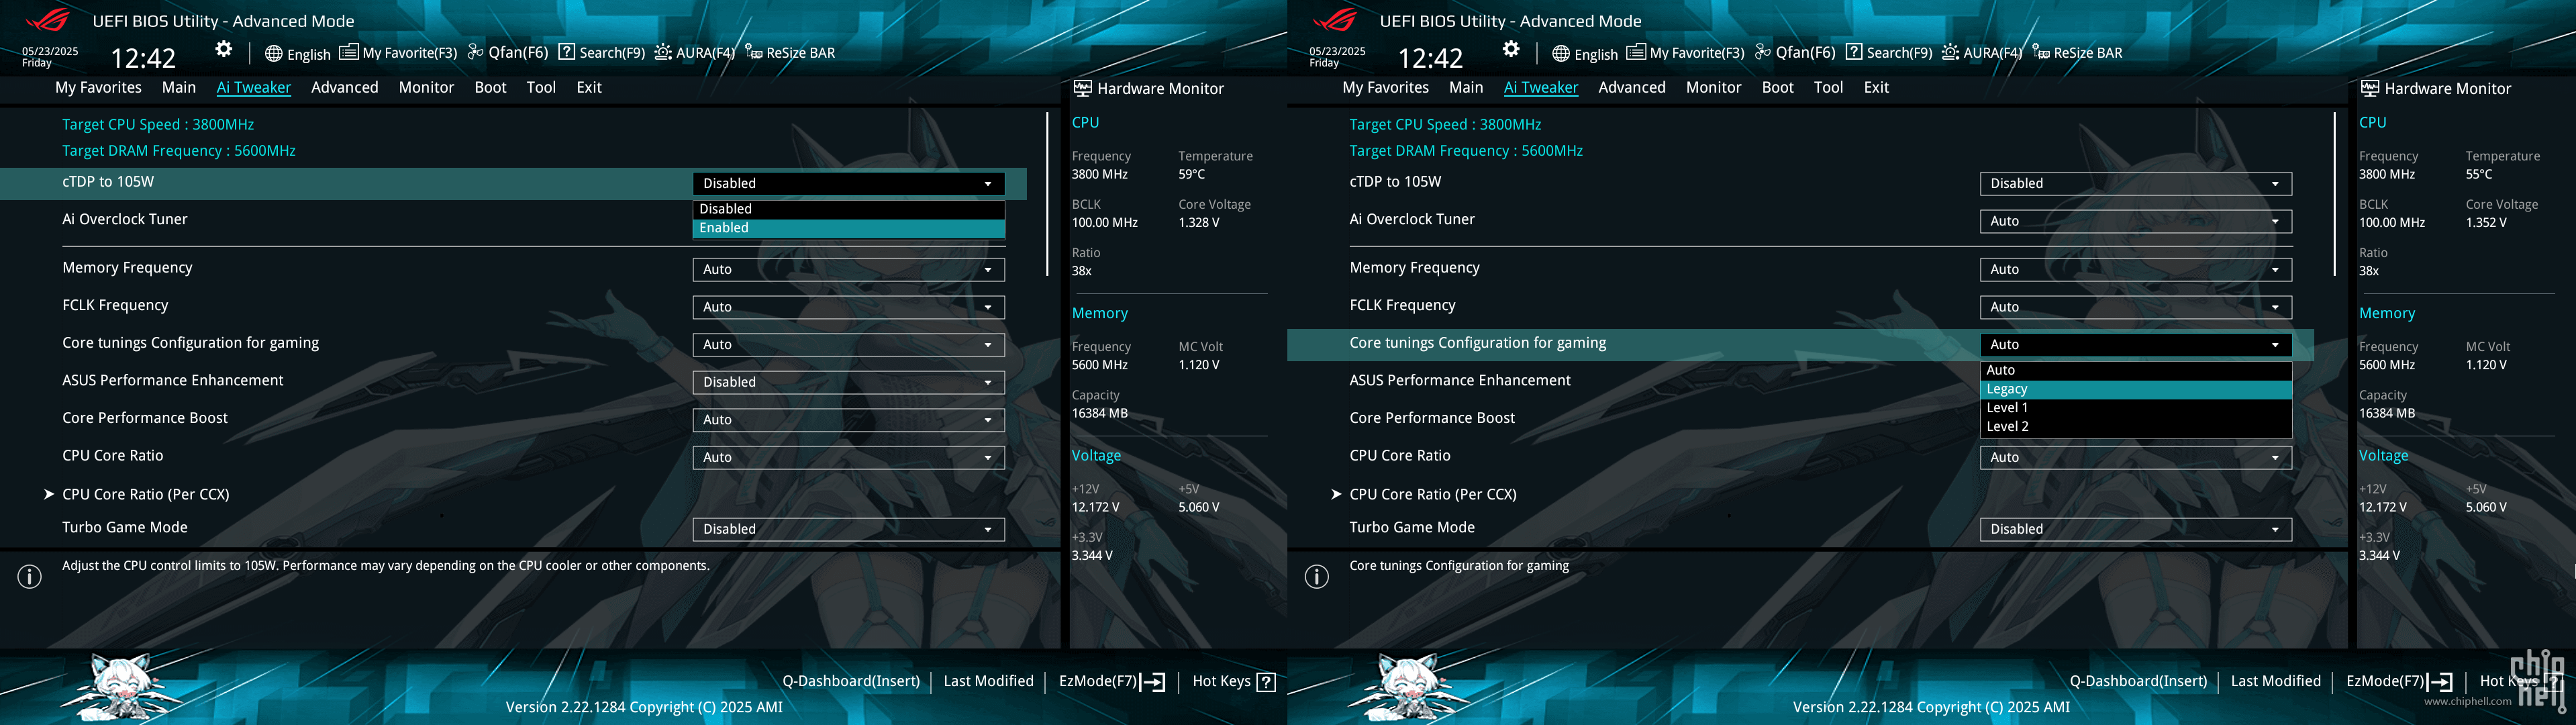Switch to Main tab in left screen
The width and height of the screenshot is (2576, 725).
pos(179,87)
